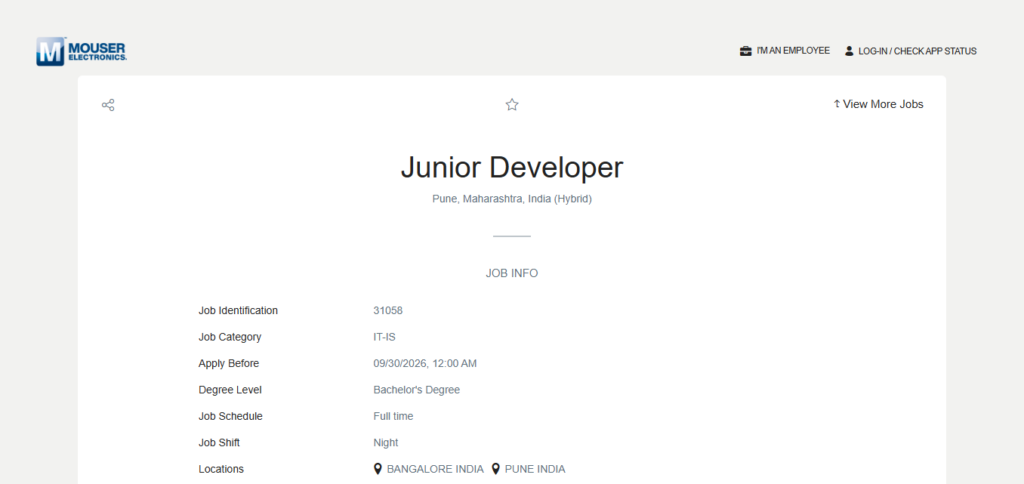This screenshot has width=1024, height=484.
Task: Click the Junior Developer job title
Action: (x=512, y=167)
